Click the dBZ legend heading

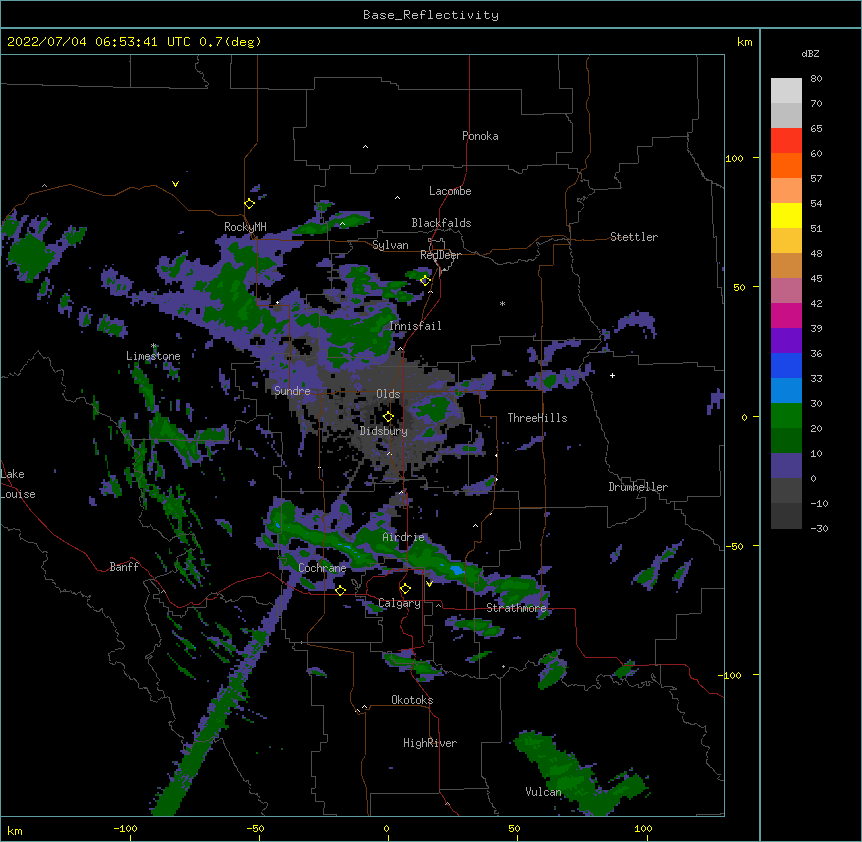[x=810, y=54]
